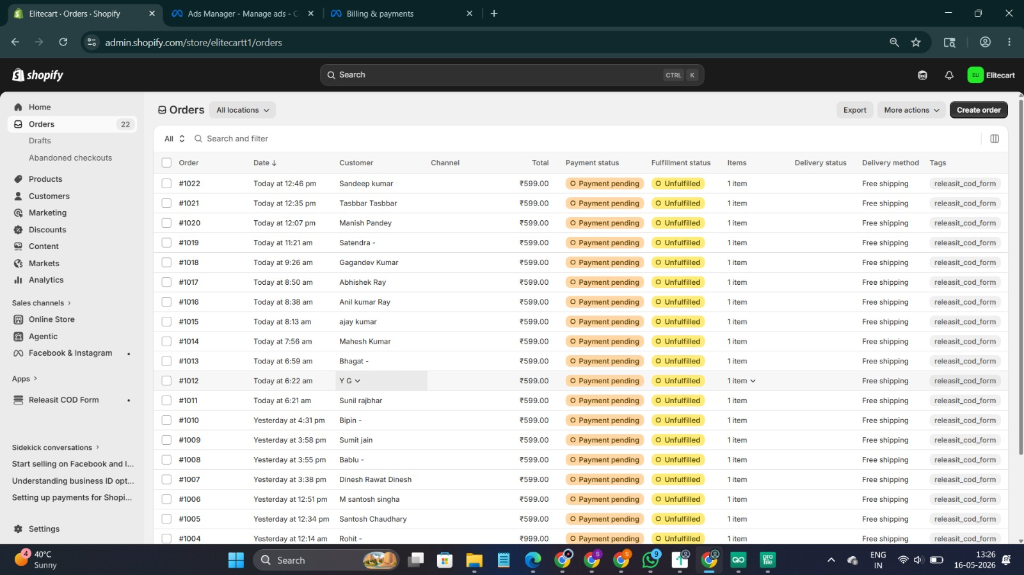Sort by the Date column header

264,163
